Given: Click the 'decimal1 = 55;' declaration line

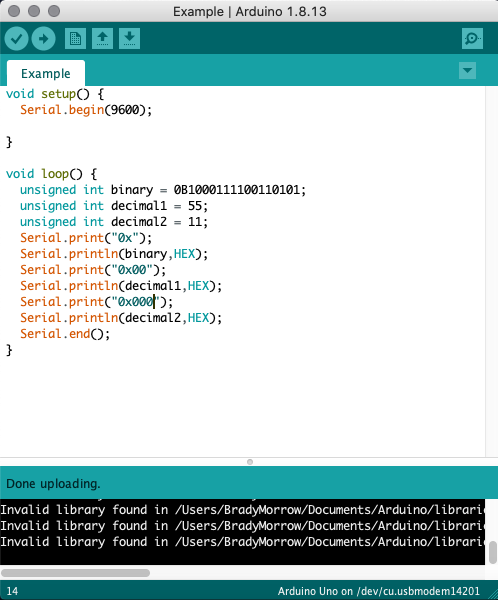Looking at the screenshot, I should 114,206.
